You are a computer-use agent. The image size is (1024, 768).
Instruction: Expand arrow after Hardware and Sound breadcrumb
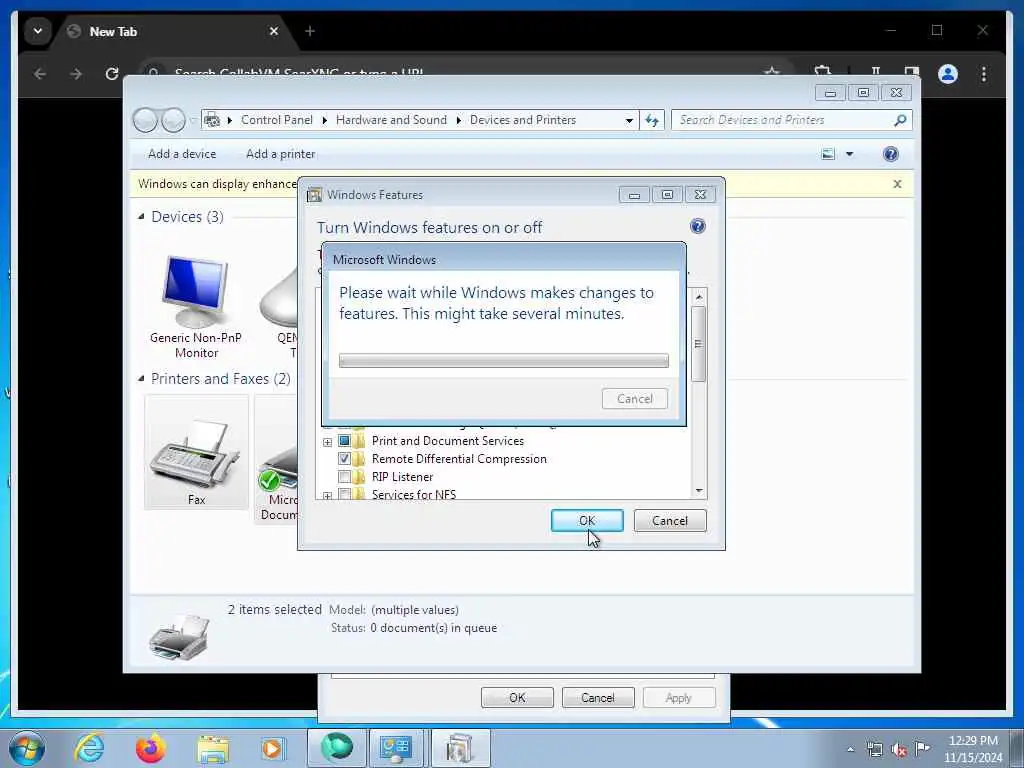(x=458, y=120)
